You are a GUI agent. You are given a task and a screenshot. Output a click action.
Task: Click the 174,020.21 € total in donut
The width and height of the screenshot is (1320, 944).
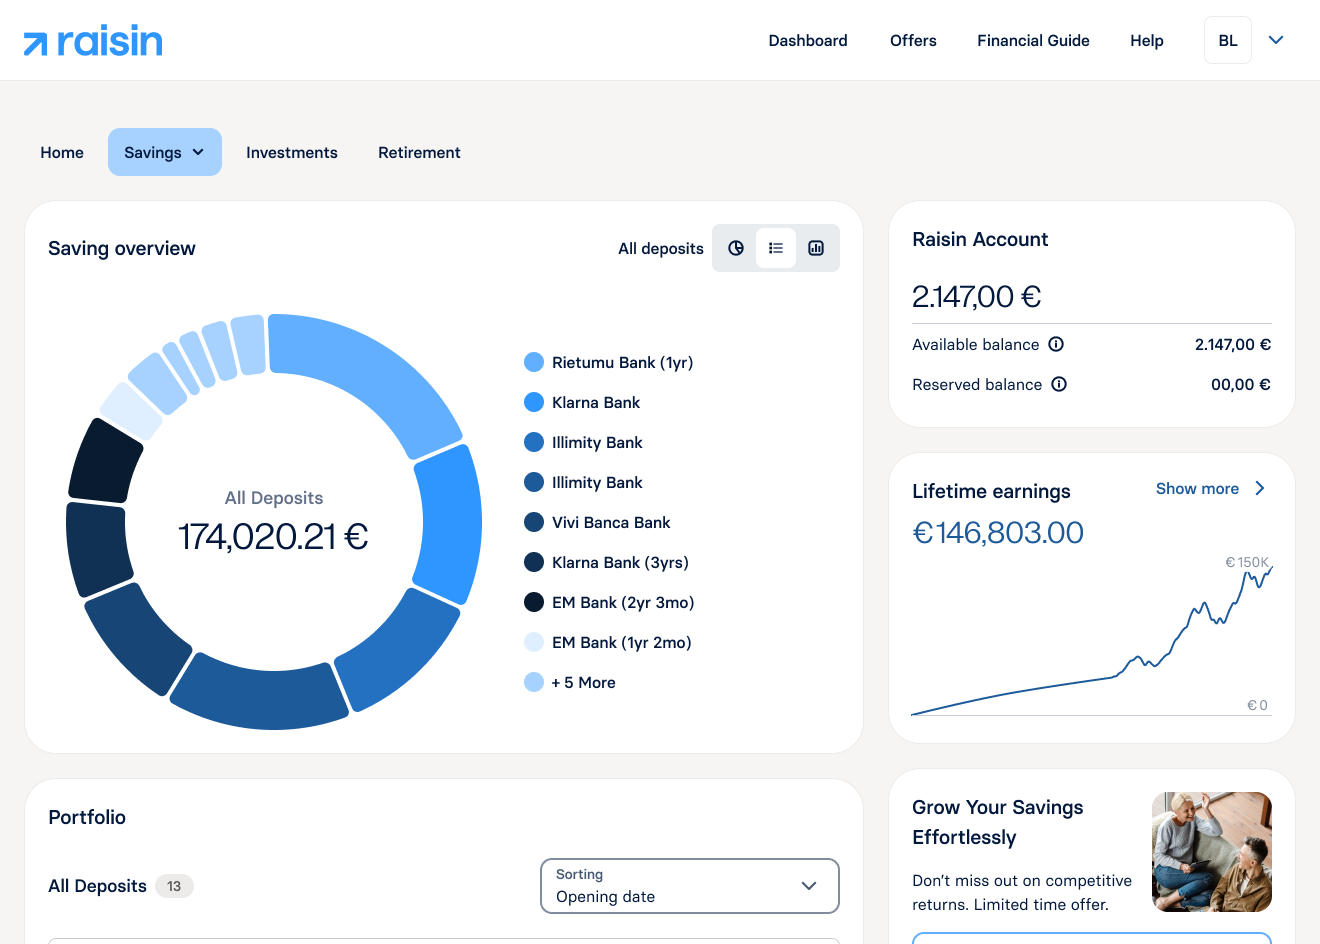tap(273, 536)
